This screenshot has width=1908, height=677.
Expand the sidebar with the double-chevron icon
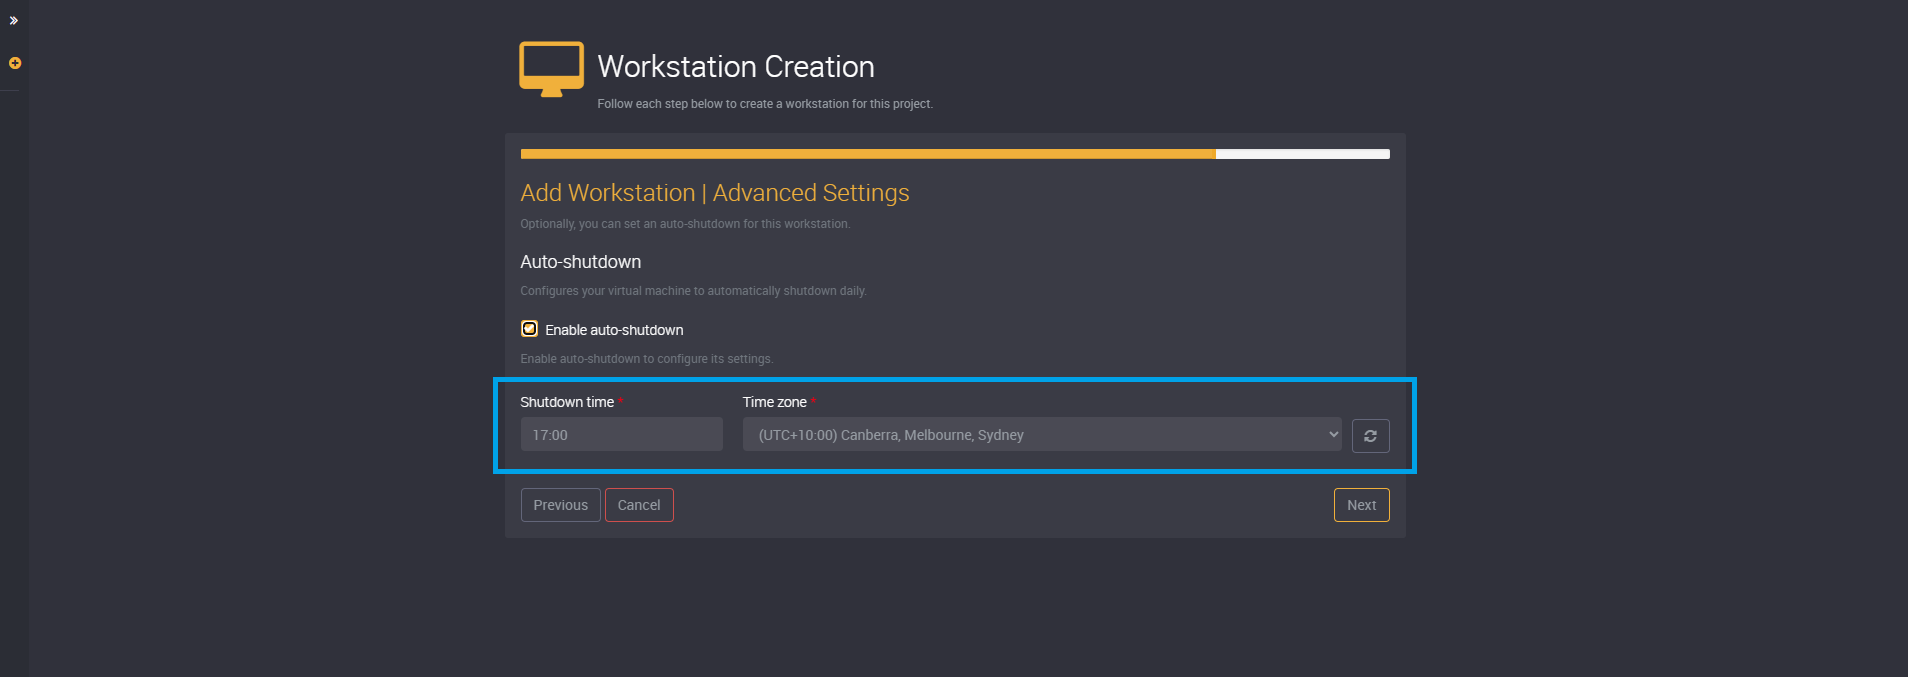(x=14, y=20)
